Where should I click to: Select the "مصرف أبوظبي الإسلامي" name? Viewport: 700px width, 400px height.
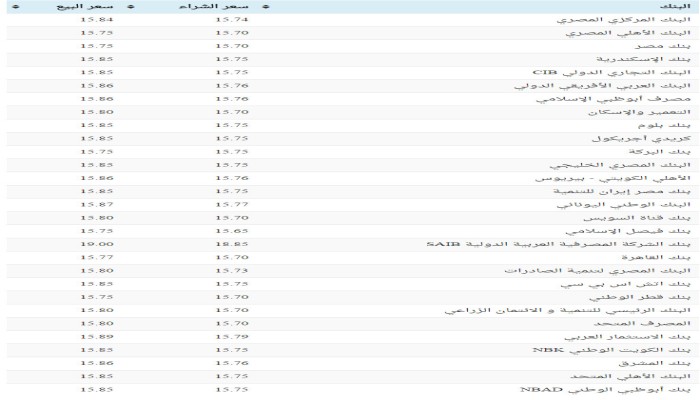(x=613, y=99)
